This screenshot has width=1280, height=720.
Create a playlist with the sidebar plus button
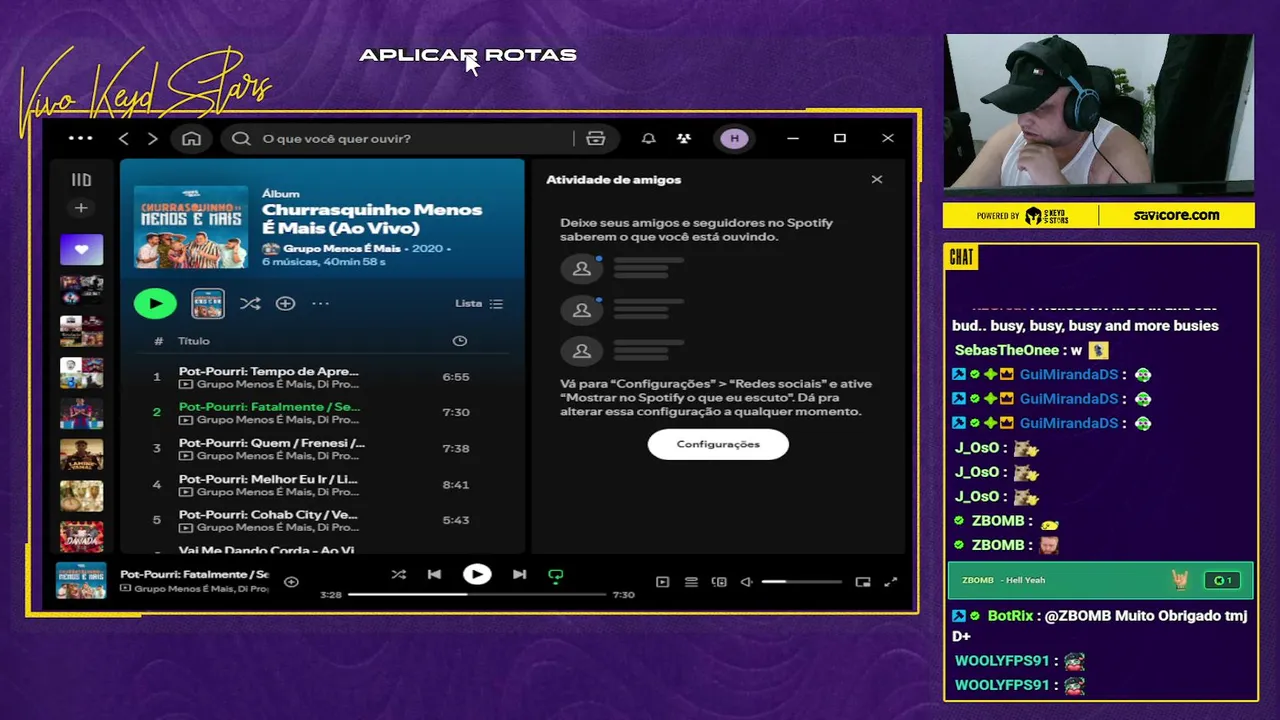pos(81,208)
